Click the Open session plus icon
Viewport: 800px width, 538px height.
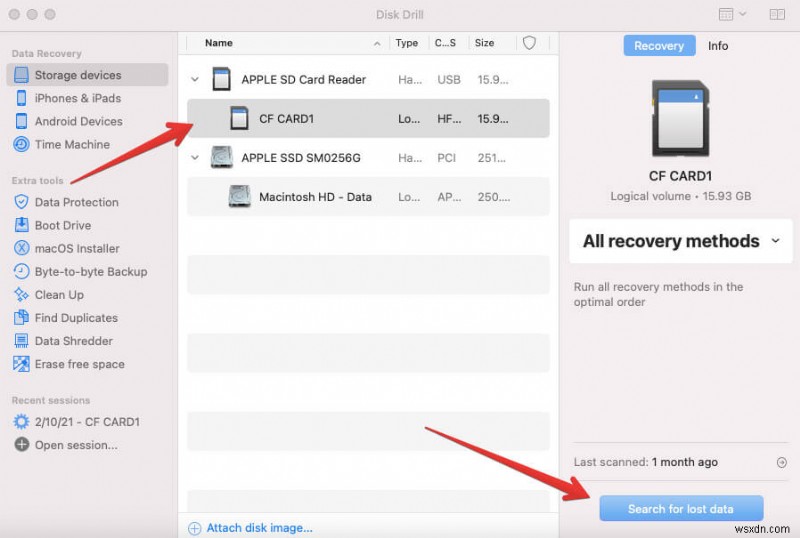click(x=21, y=445)
